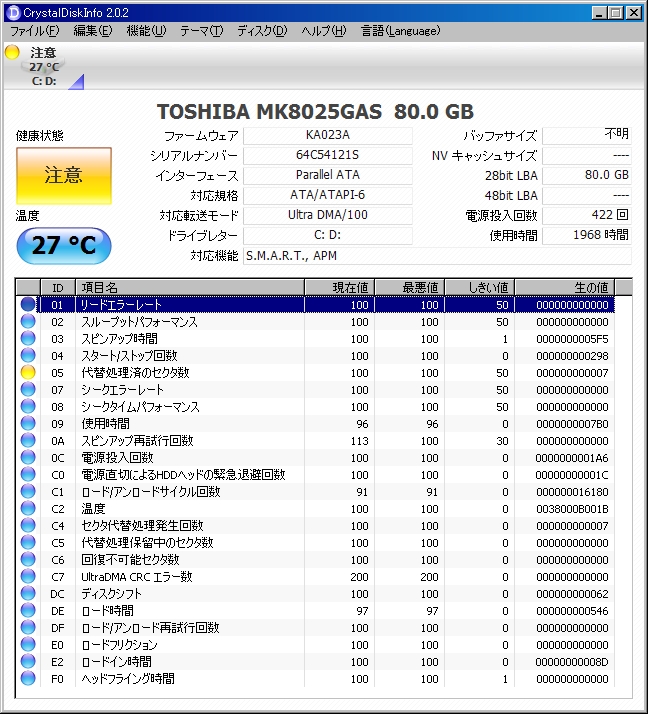This screenshot has height=714, width=648.
Task: Click the status circle for スループットパフォーマンス
Action: pos(28,321)
